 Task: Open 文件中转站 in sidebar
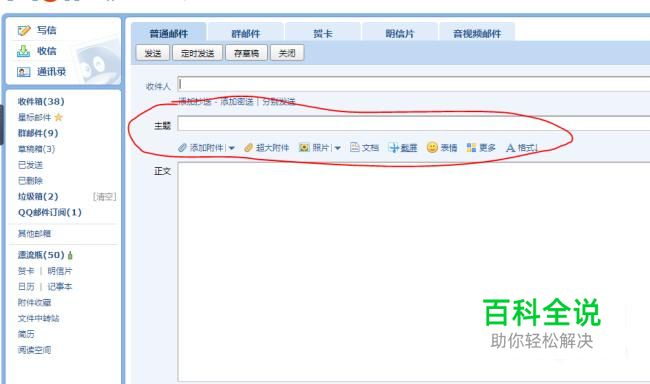tap(39, 318)
